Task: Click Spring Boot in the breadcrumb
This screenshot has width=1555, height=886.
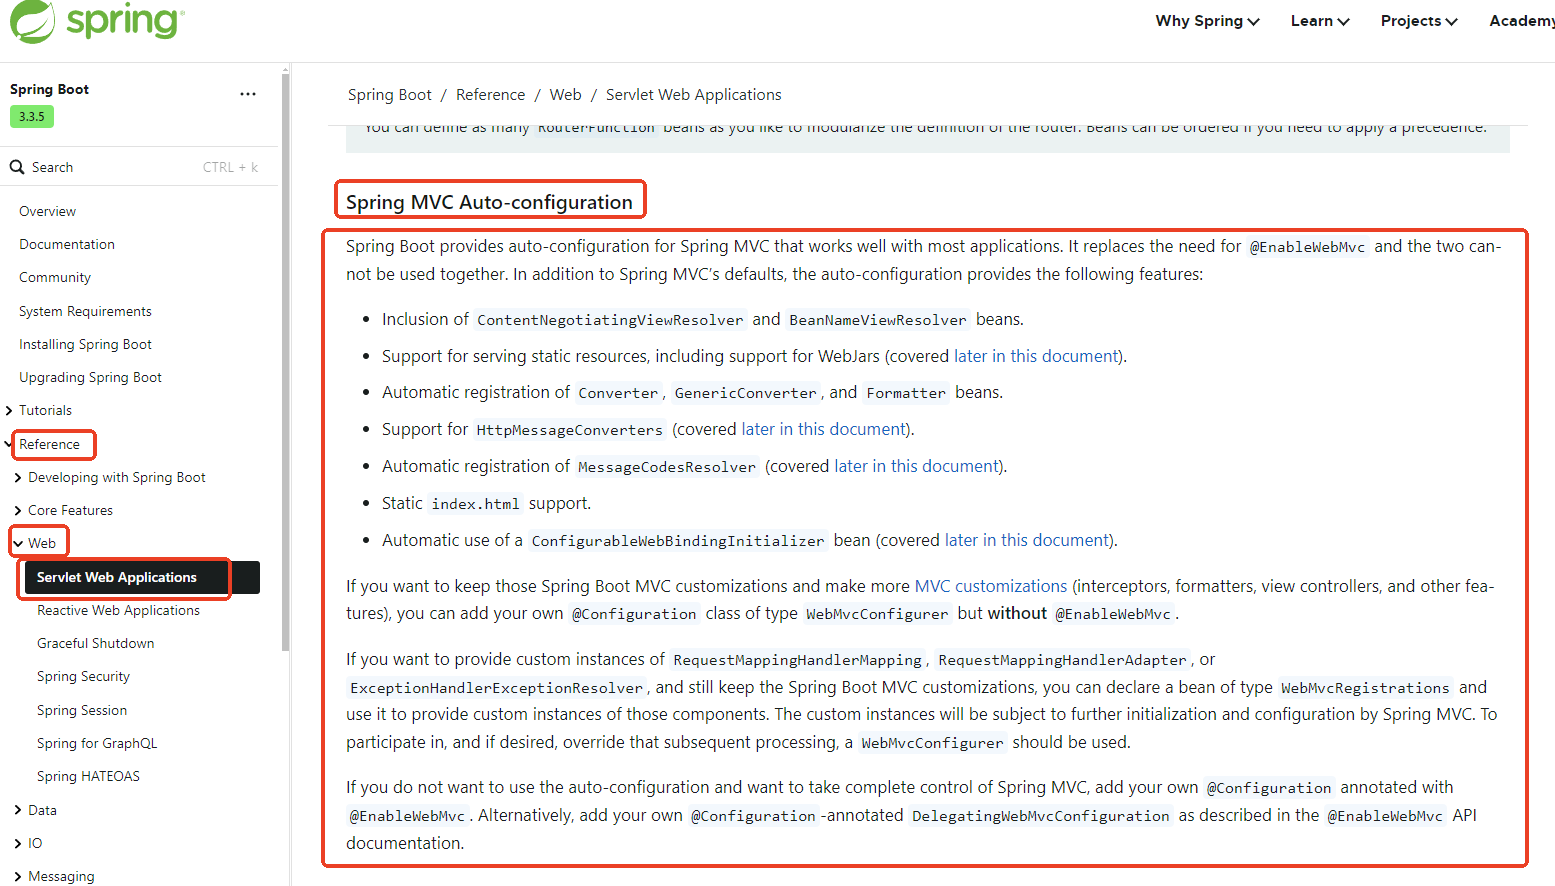Action: coord(389,95)
